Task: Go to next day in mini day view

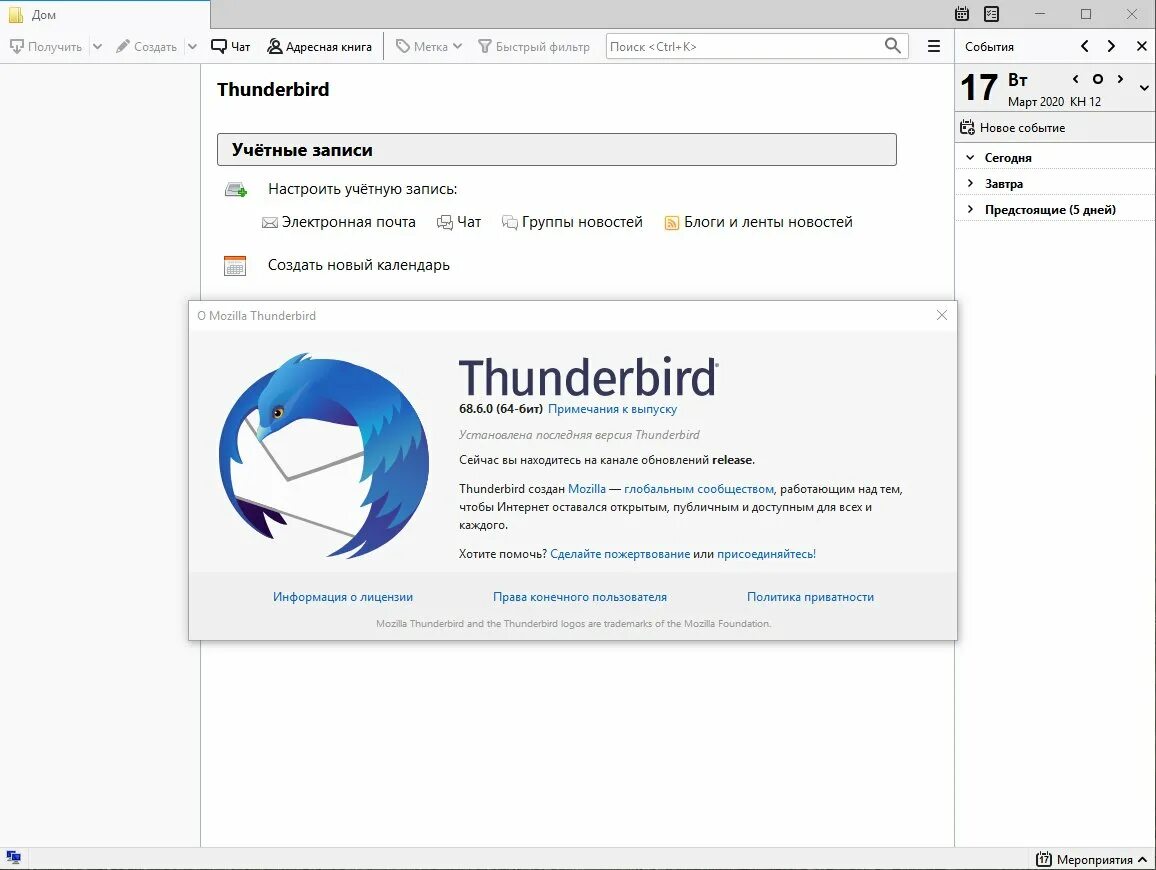Action: click(x=1120, y=79)
